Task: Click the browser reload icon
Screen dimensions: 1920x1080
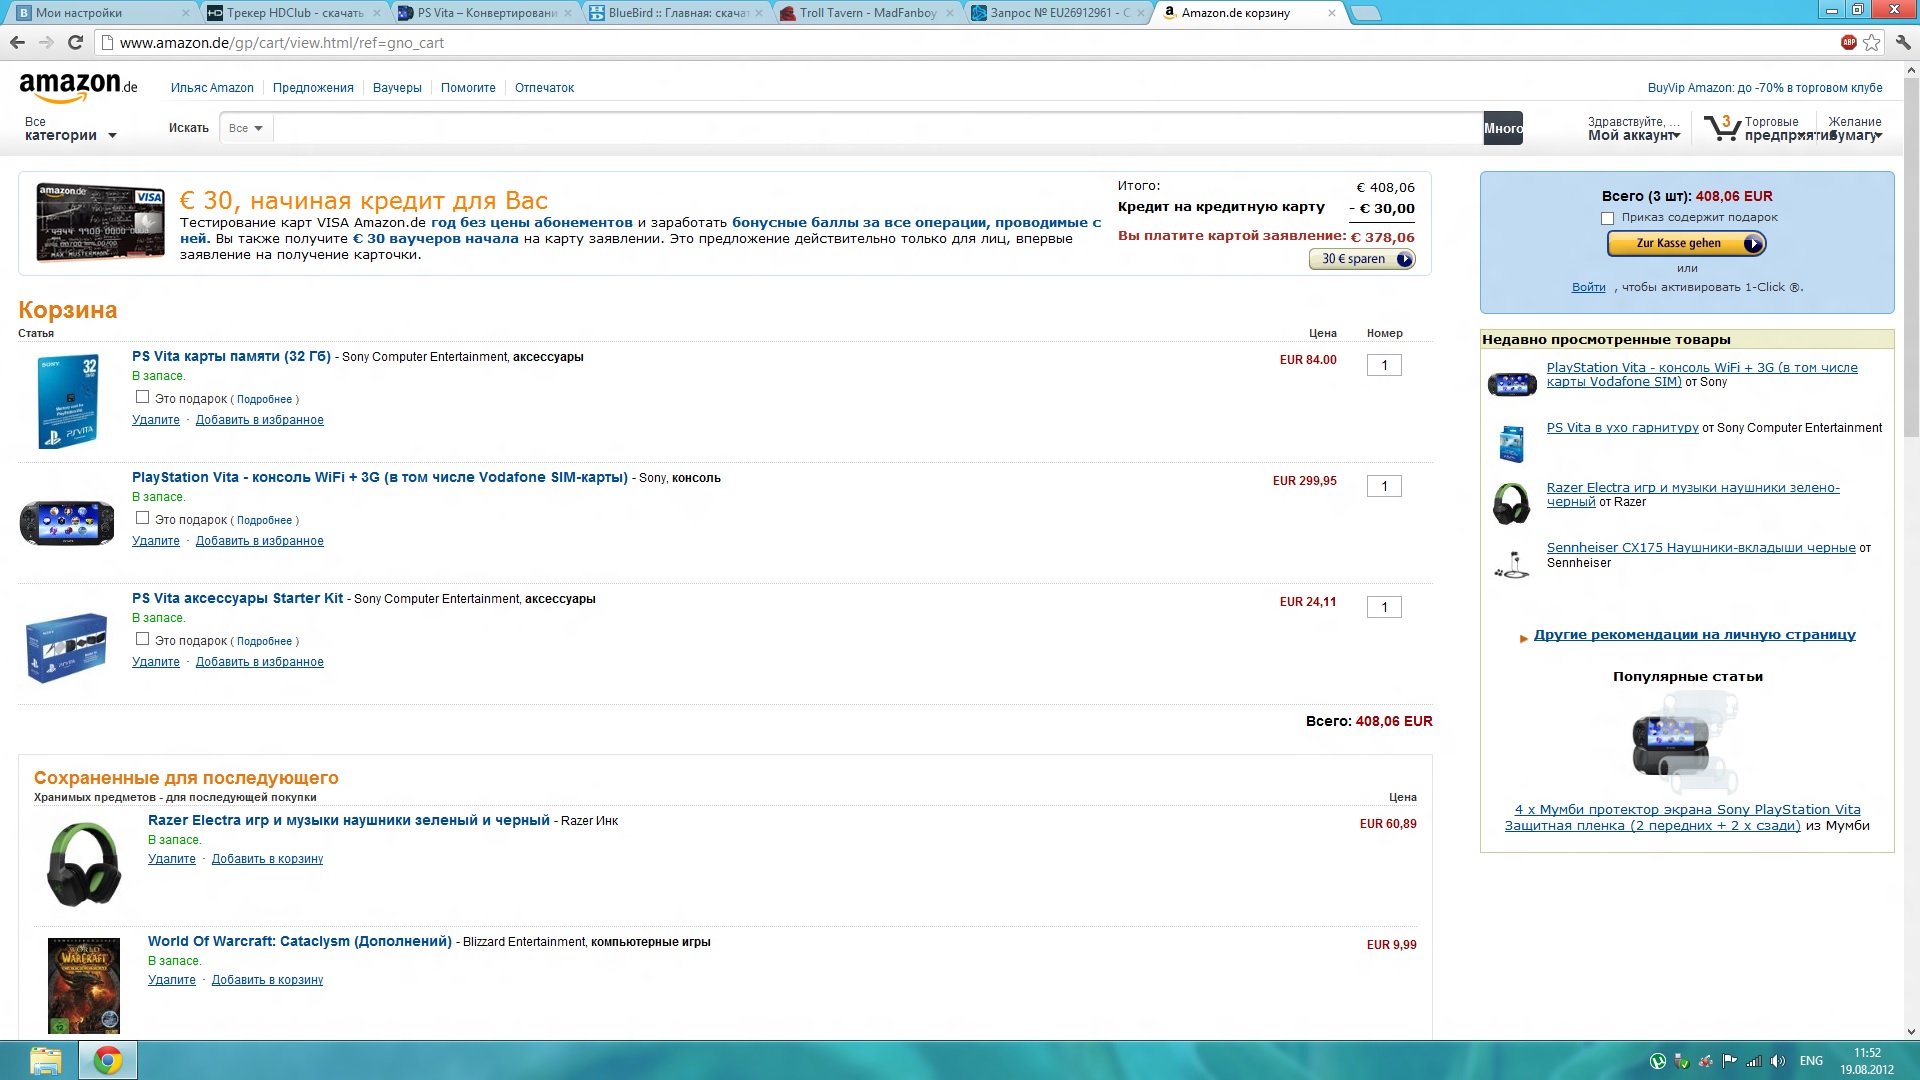Action: [x=75, y=42]
